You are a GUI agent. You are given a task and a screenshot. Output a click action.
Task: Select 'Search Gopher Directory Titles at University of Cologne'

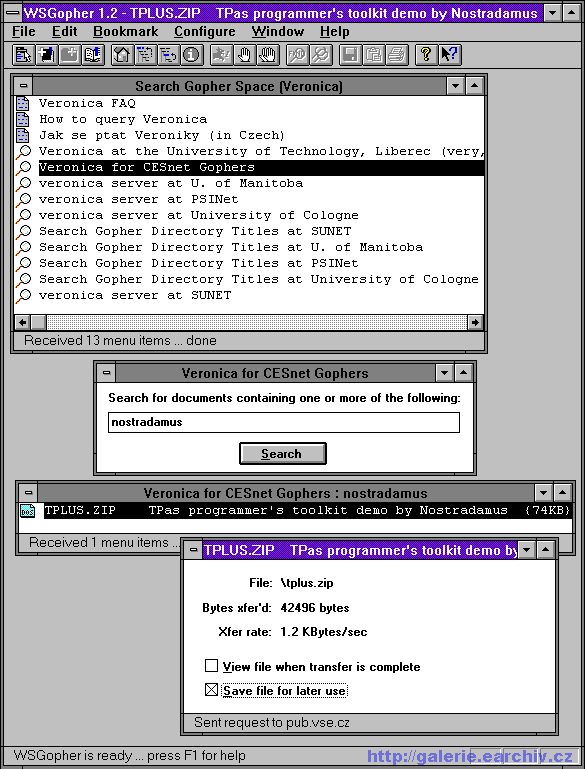[258, 279]
